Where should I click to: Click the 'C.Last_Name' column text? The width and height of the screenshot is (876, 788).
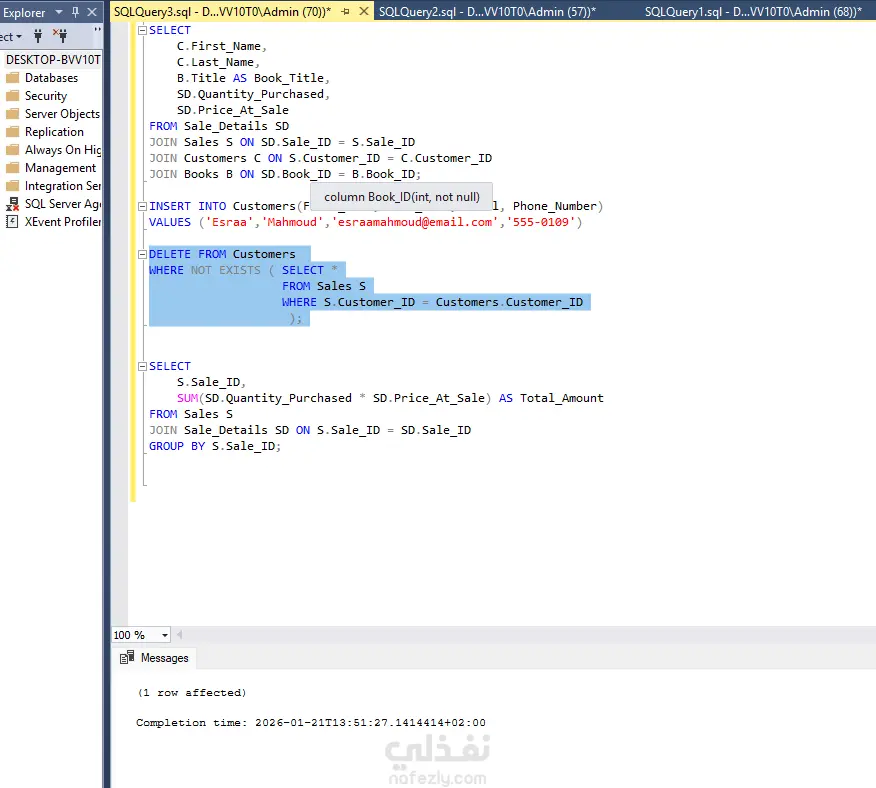215,62
